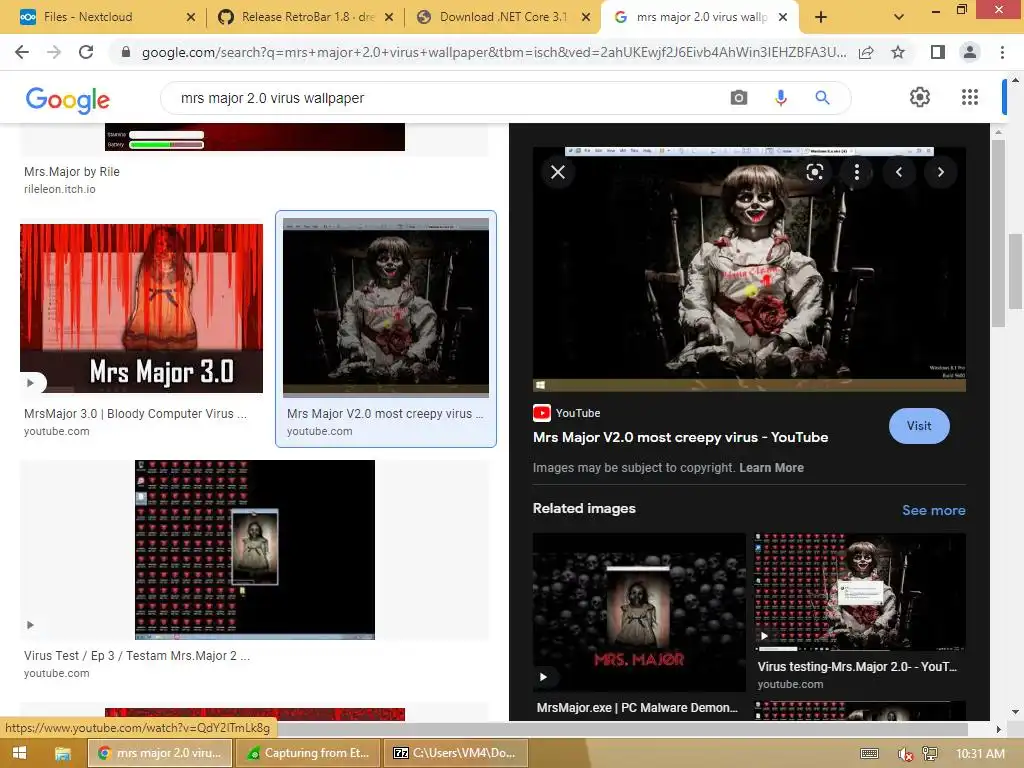Open new tab with plus button
Screen dimensions: 1024x768
[x=821, y=18]
